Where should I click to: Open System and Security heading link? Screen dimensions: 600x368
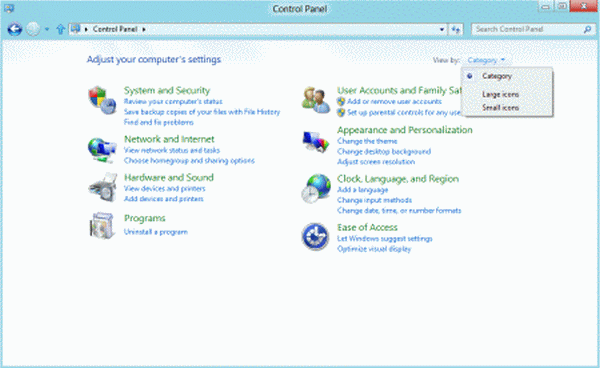167,90
